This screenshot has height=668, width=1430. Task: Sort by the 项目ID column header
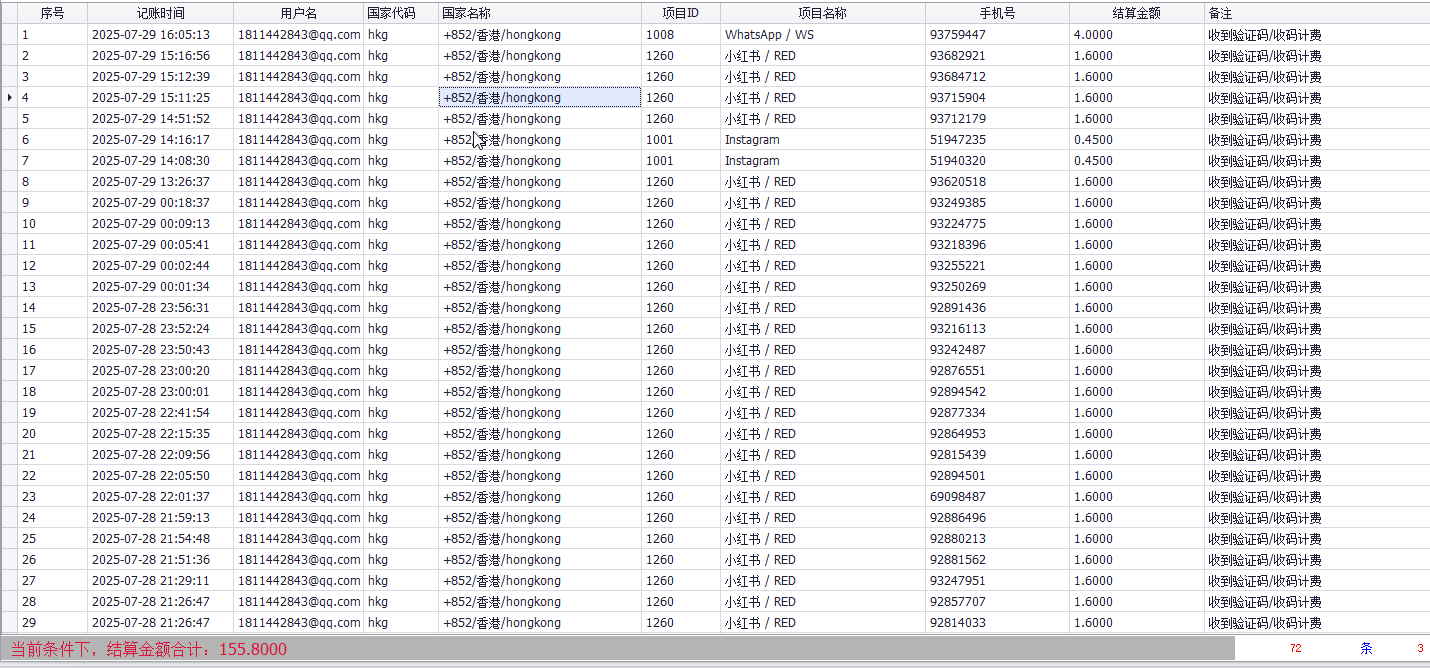tap(681, 13)
